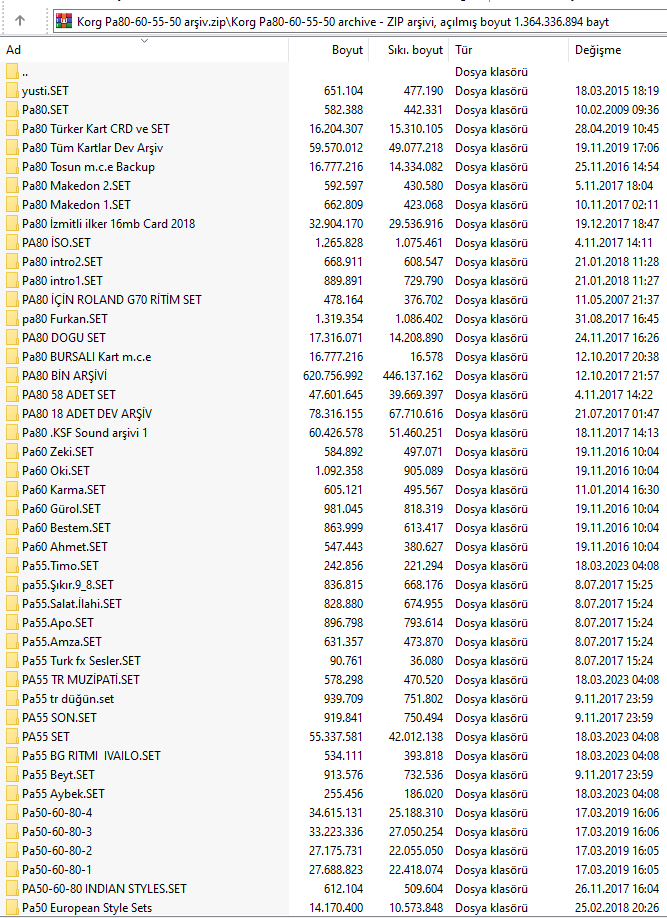Image resolution: width=667 pixels, height=918 pixels.
Task: Click folder icon of yusti.SET
Action: tap(12, 91)
